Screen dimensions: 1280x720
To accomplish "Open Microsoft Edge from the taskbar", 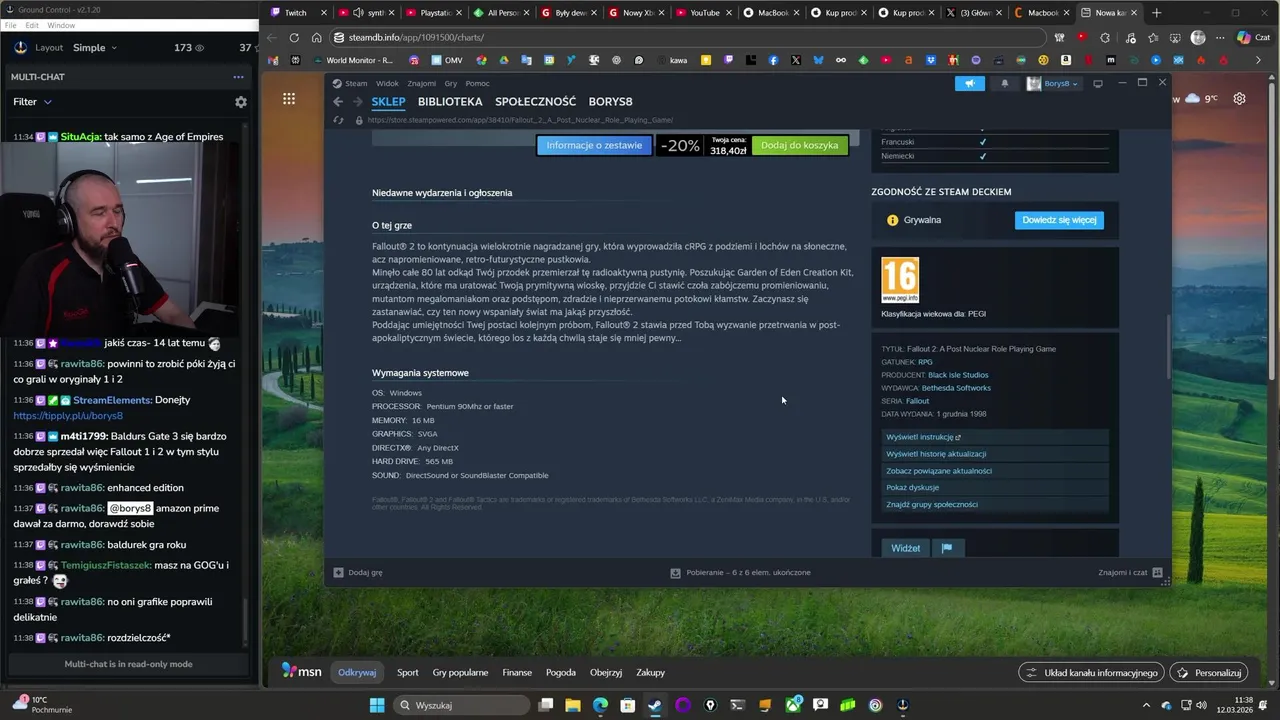I will coord(600,705).
